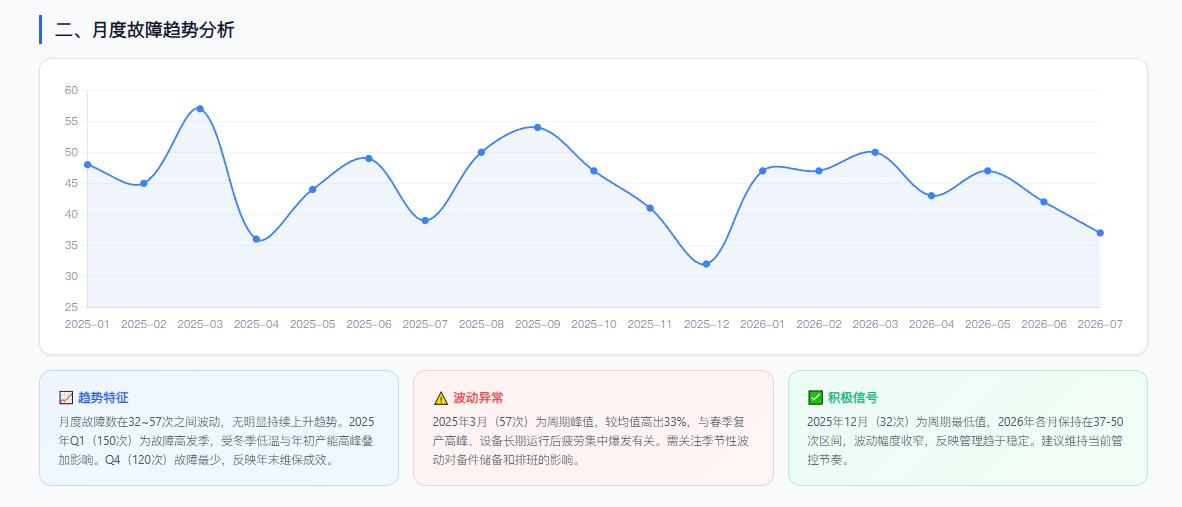Click the x-axis label 2026-05
1182x507 pixels.
988,324
